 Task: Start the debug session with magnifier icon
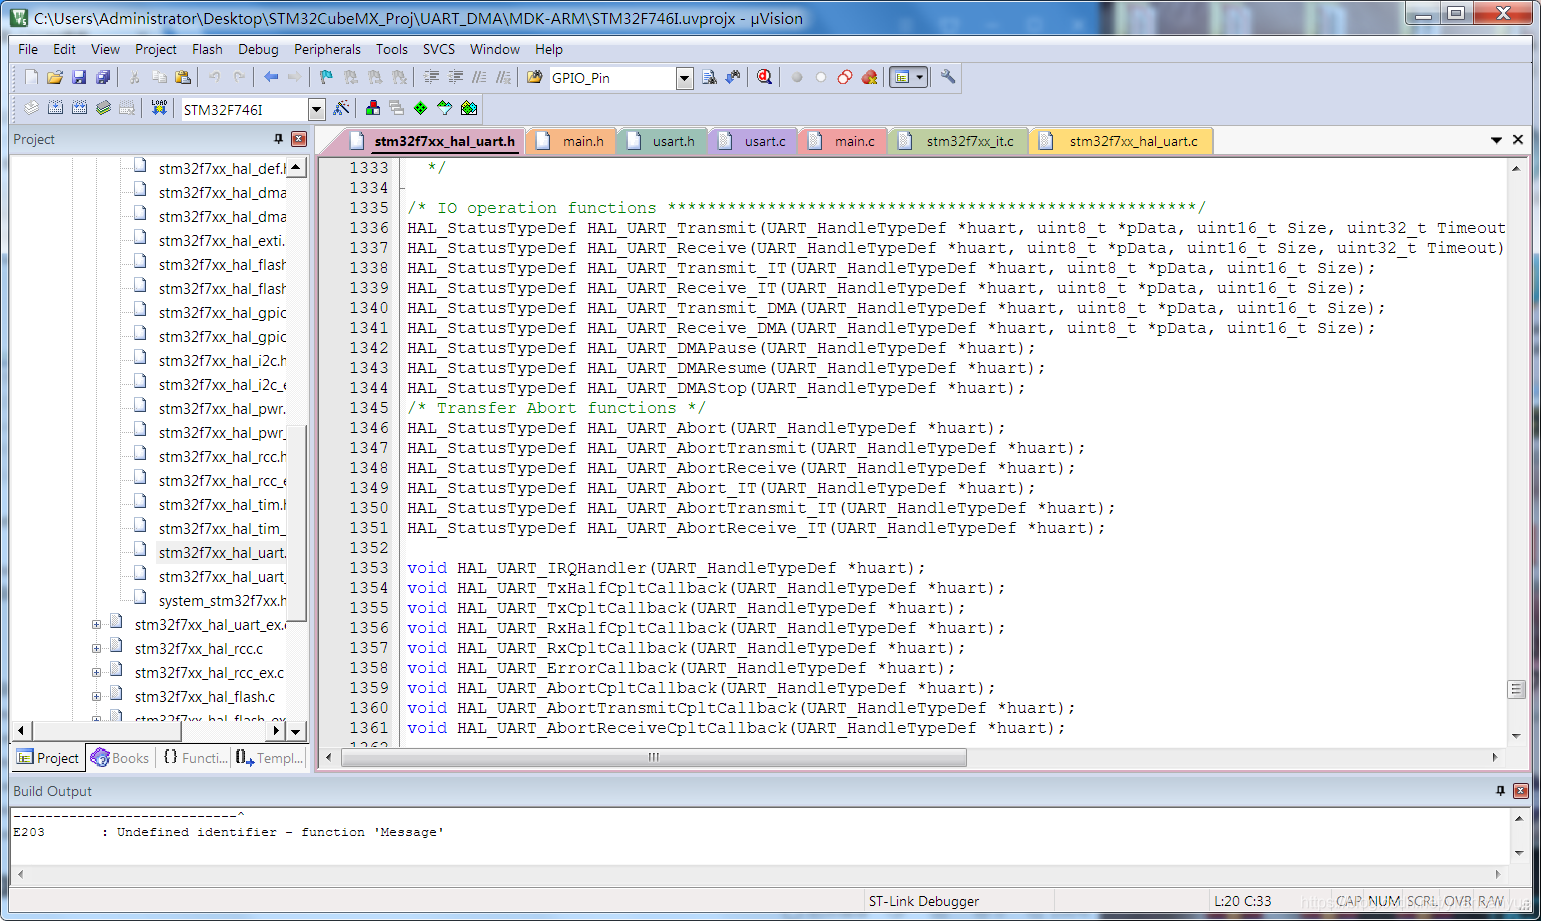765,78
